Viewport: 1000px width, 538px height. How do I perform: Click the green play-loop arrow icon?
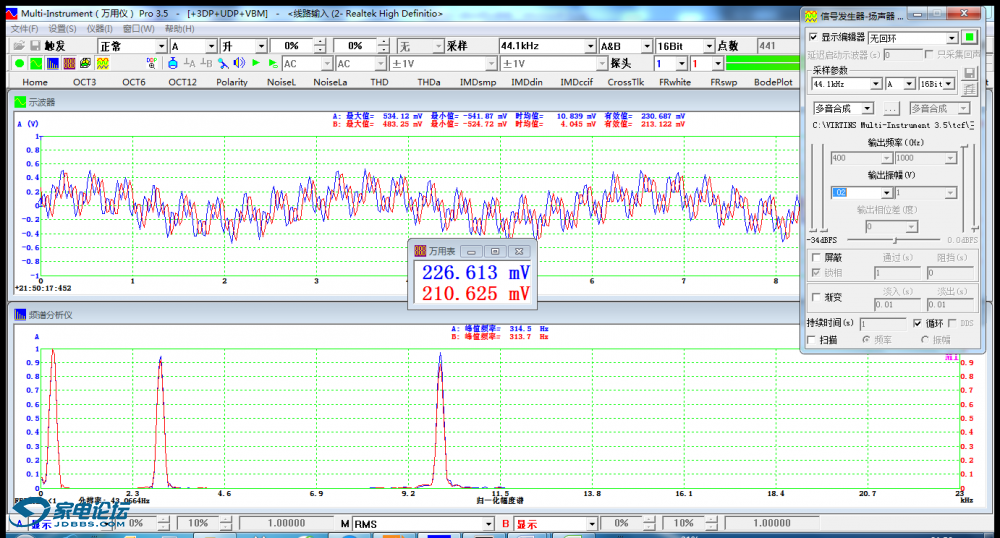(273, 64)
